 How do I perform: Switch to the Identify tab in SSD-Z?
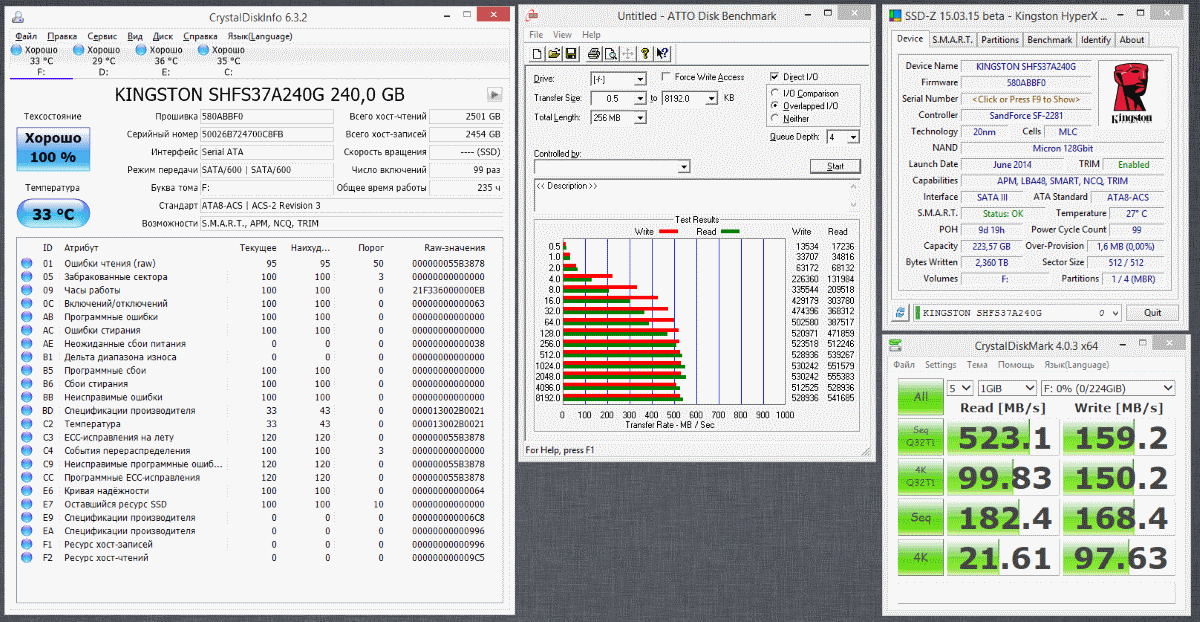[1096, 39]
